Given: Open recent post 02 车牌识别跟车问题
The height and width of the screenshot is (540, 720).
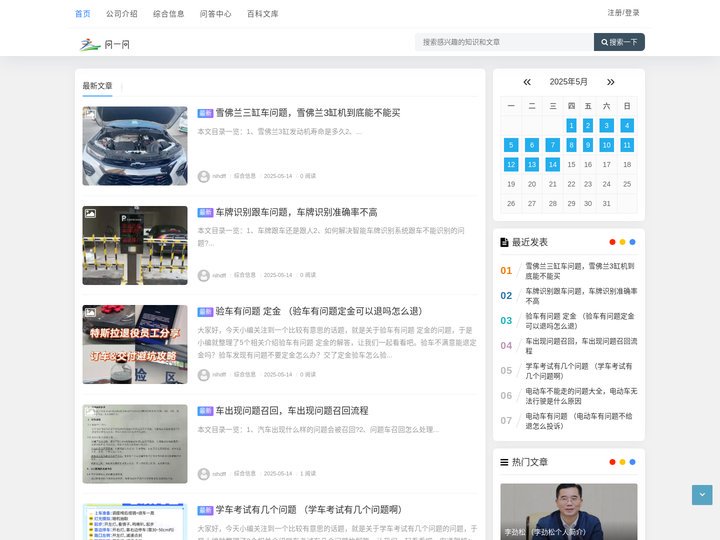Looking at the screenshot, I should point(581,296).
